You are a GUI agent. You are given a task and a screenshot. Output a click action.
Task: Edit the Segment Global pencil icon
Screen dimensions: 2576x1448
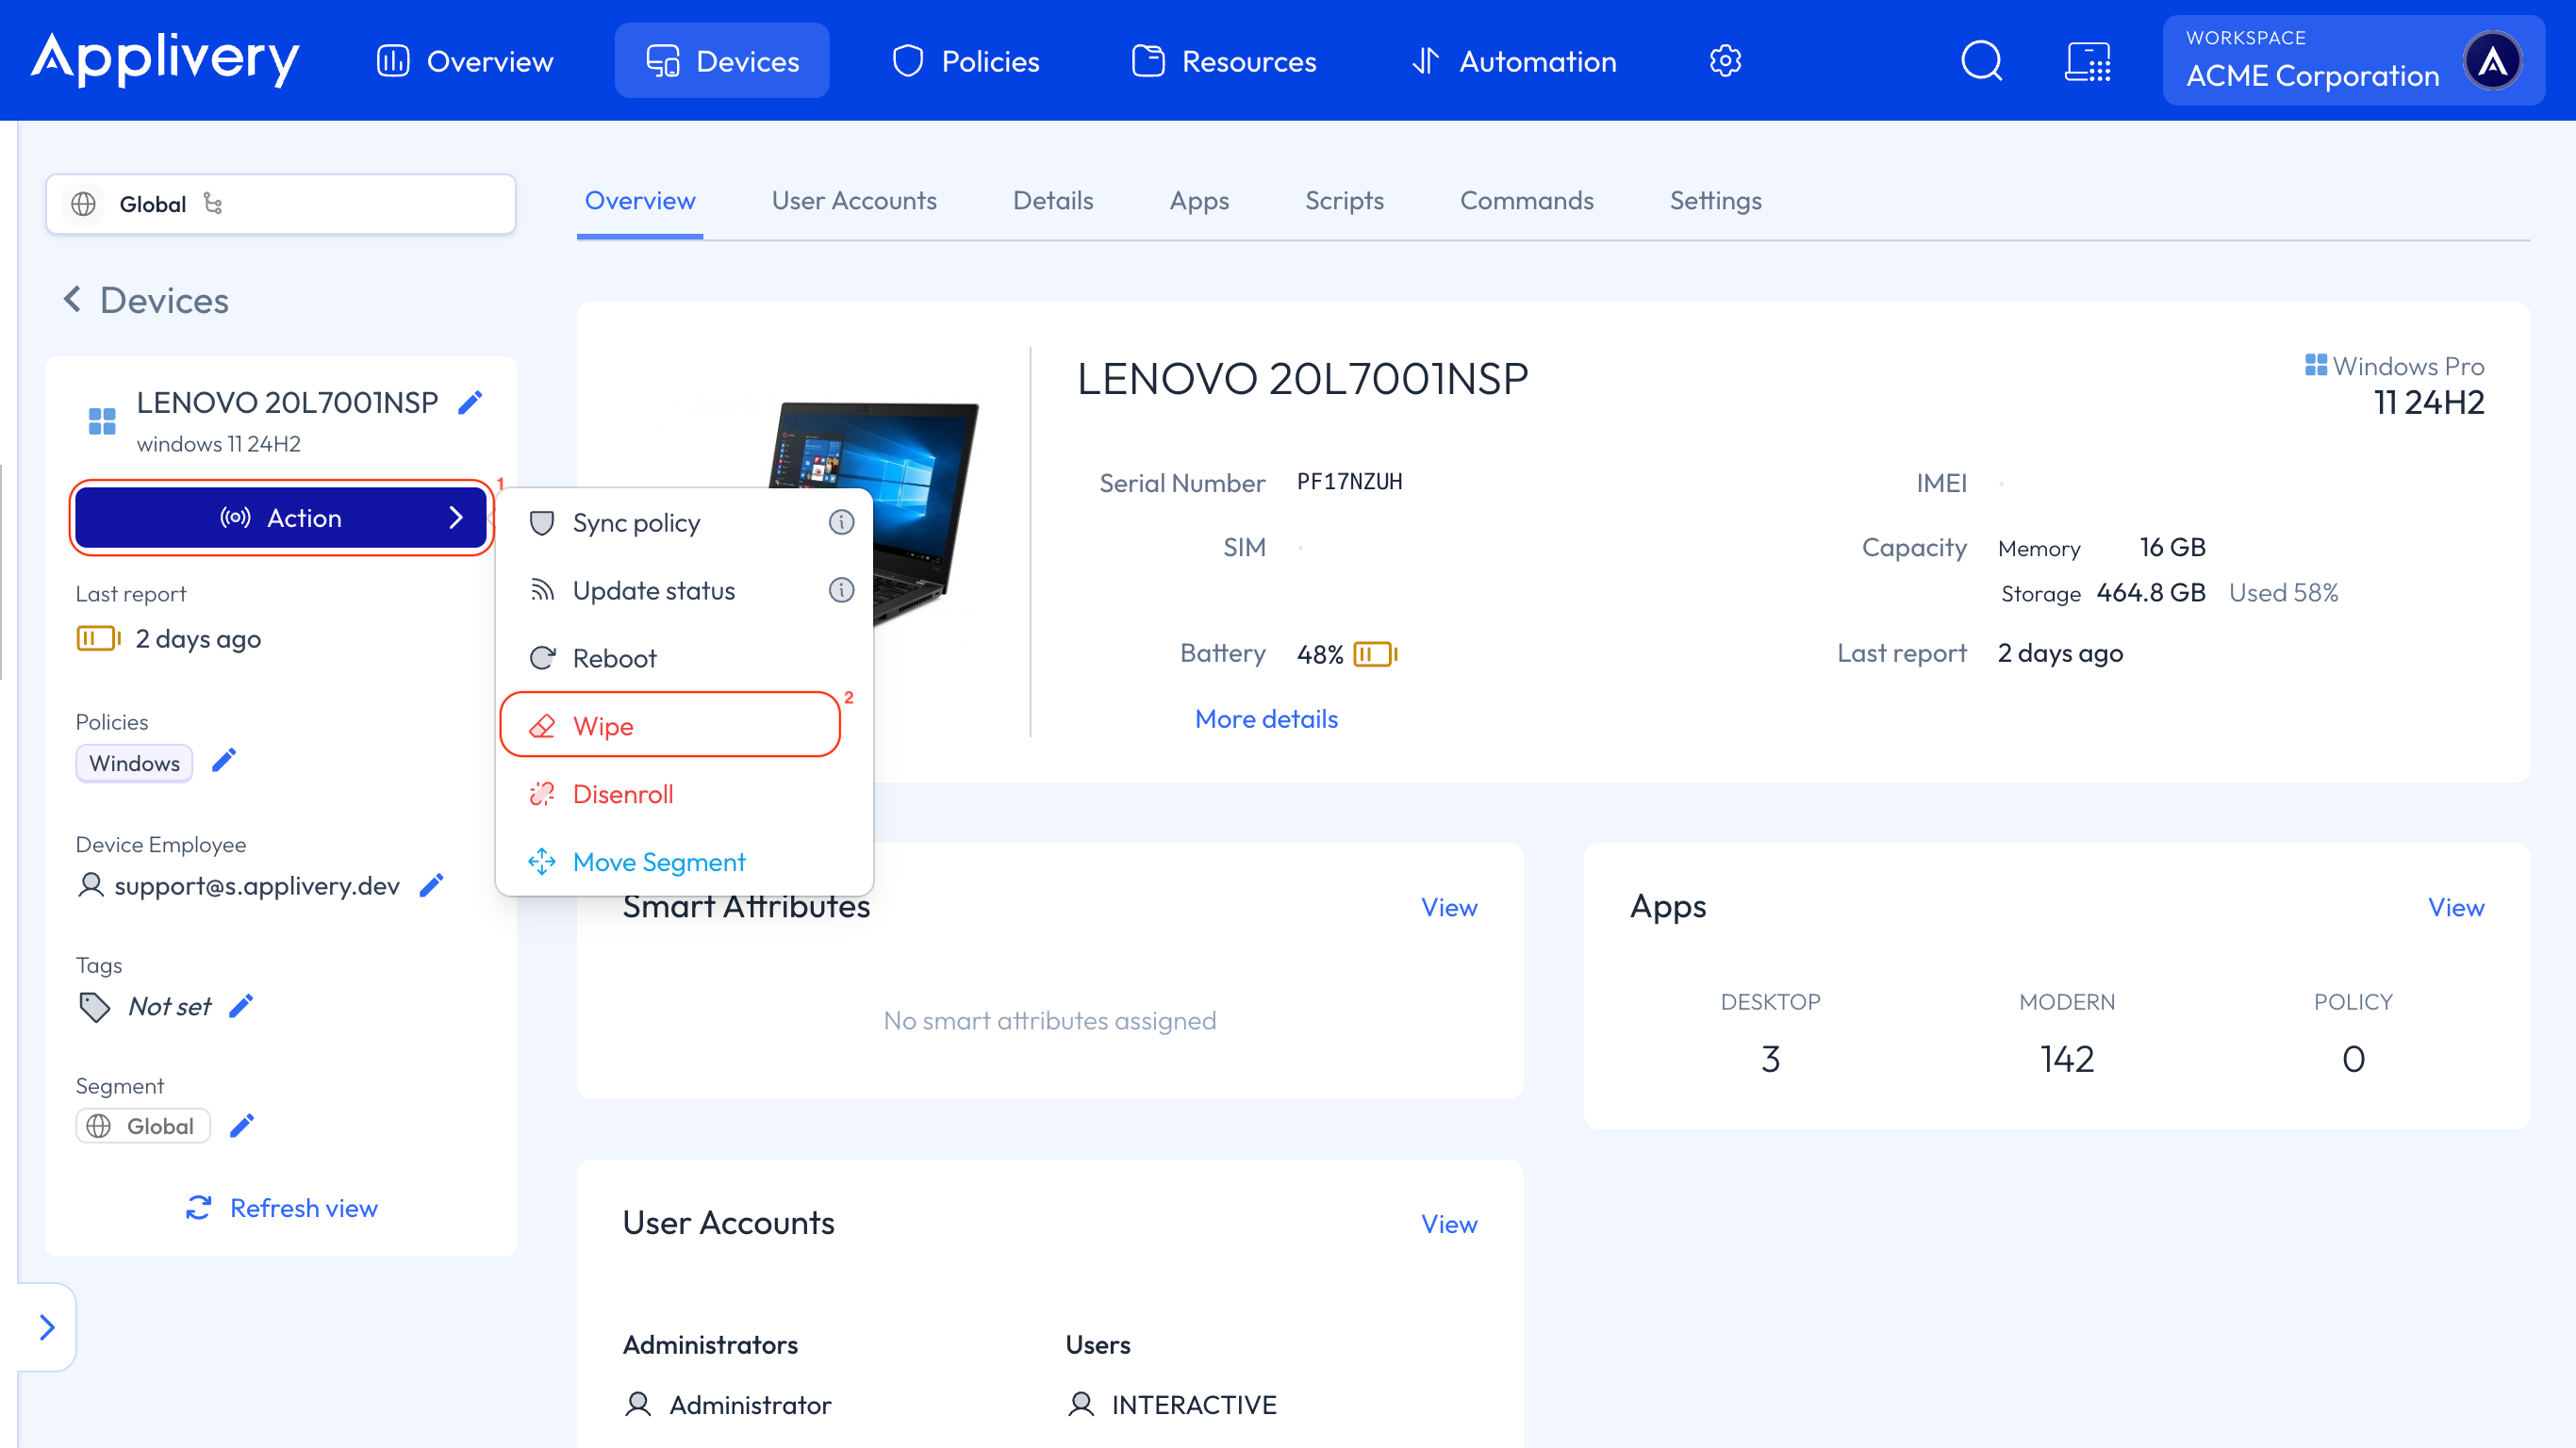coord(242,1125)
